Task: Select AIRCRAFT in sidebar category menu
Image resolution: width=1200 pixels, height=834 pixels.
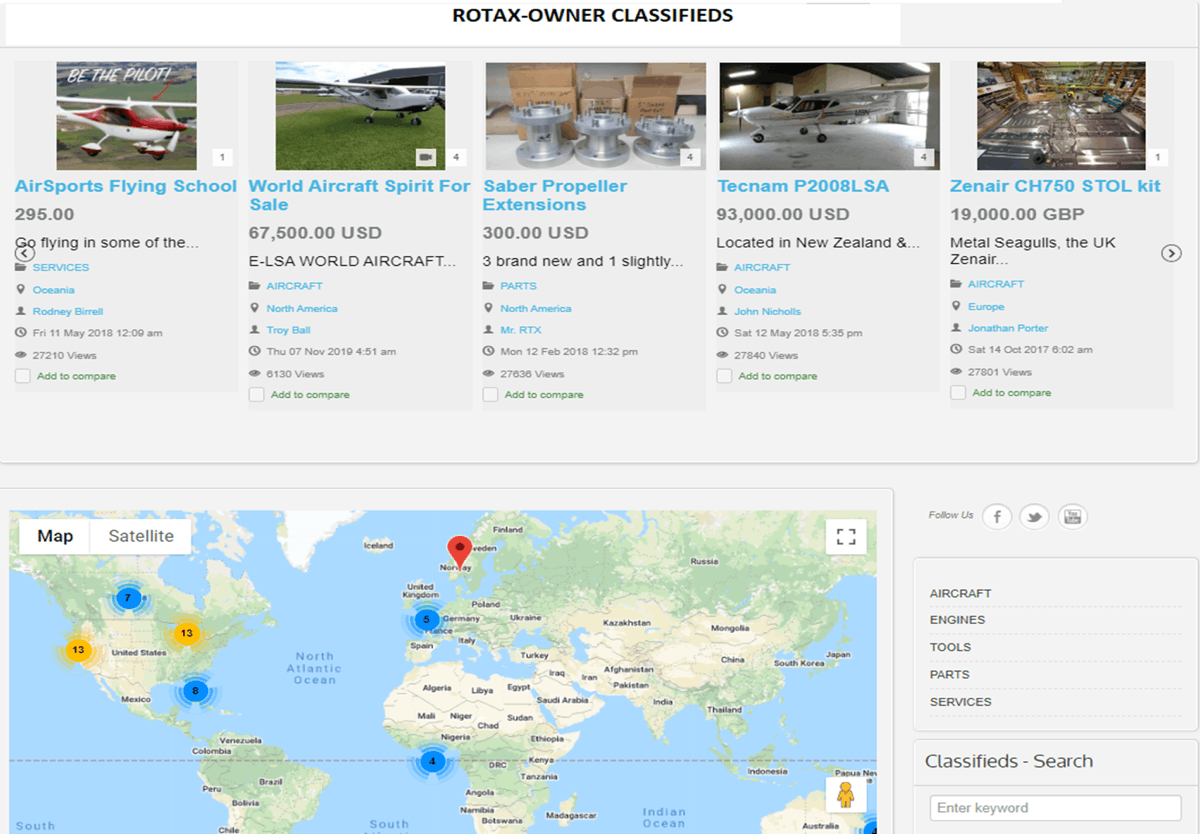Action: [x=961, y=593]
